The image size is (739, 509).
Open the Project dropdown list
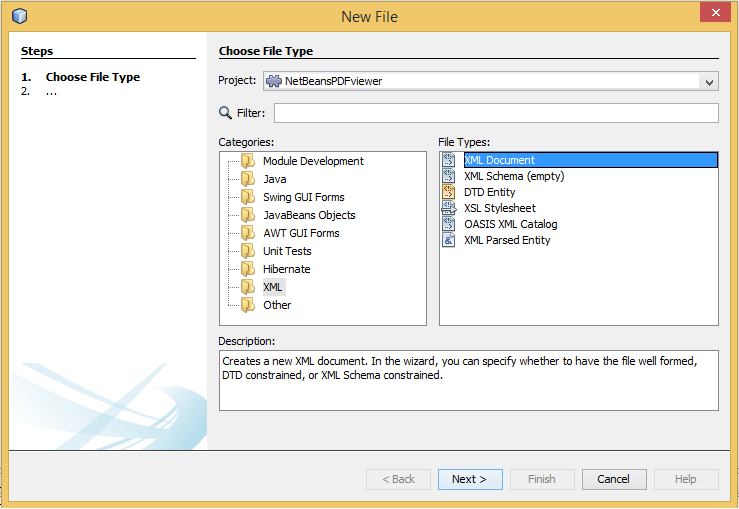point(709,82)
